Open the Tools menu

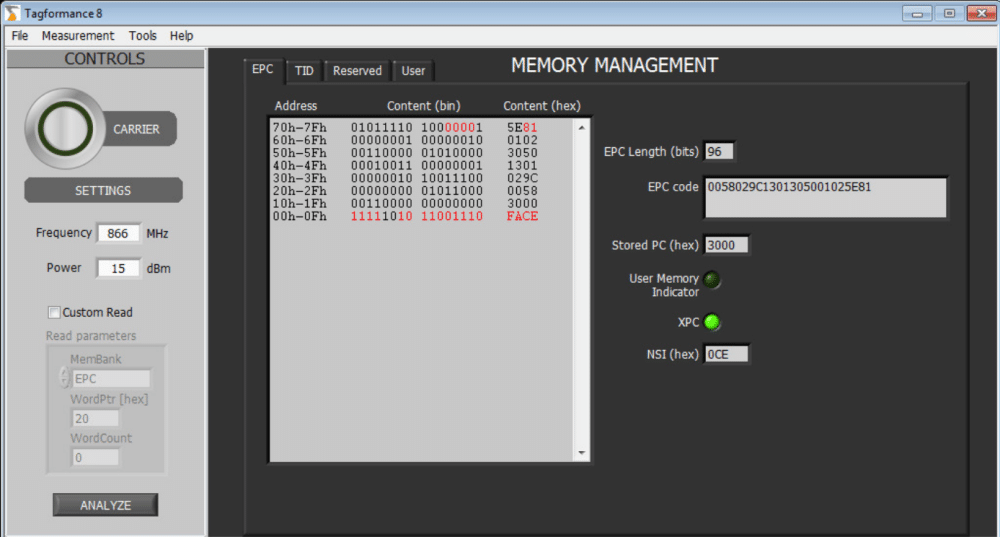(142, 36)
